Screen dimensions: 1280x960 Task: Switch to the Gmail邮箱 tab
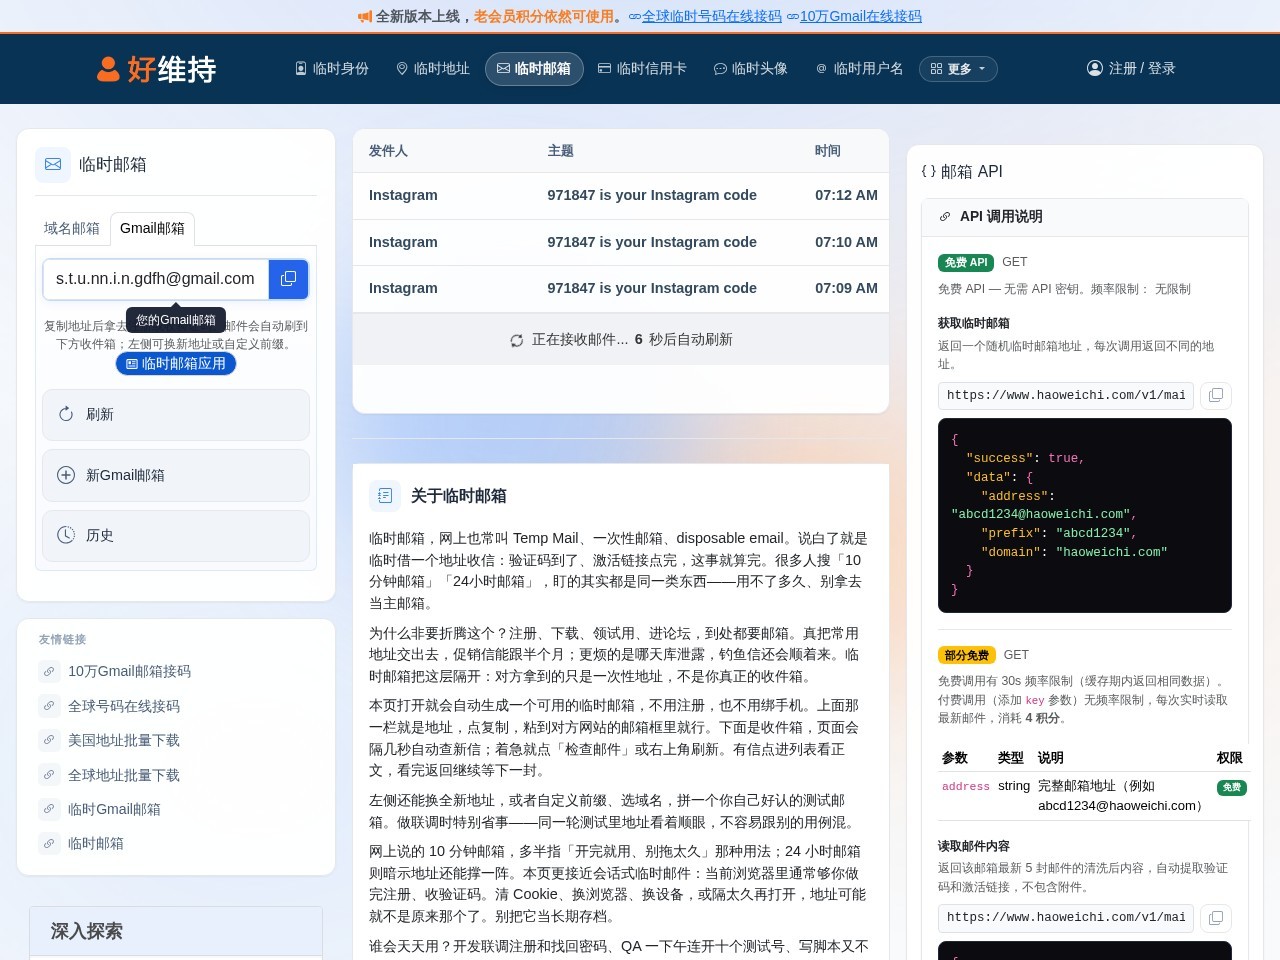[152, 229]
